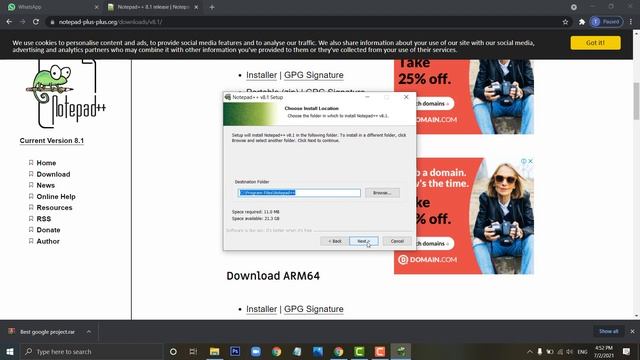Click the address bar URL
Screen dimensions: 640x360
(x=110, y=22)
